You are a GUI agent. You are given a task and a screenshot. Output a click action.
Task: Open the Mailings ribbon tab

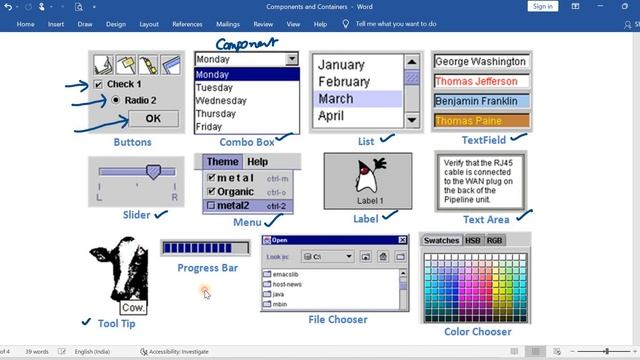(228, 24)
